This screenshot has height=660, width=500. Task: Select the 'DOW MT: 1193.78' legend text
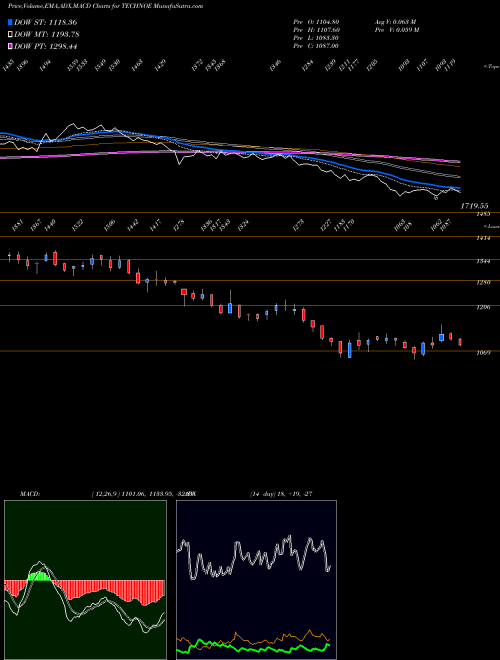47,34
